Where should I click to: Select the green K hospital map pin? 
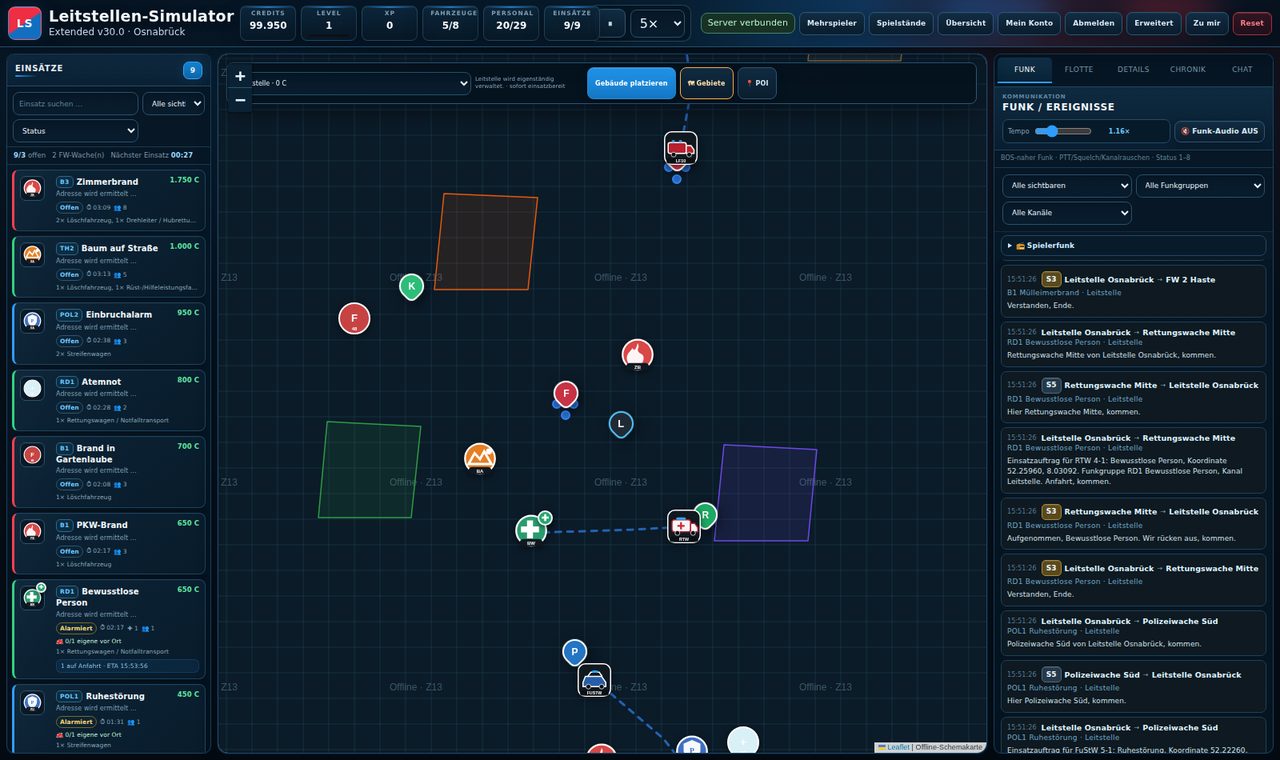[411, 286]
